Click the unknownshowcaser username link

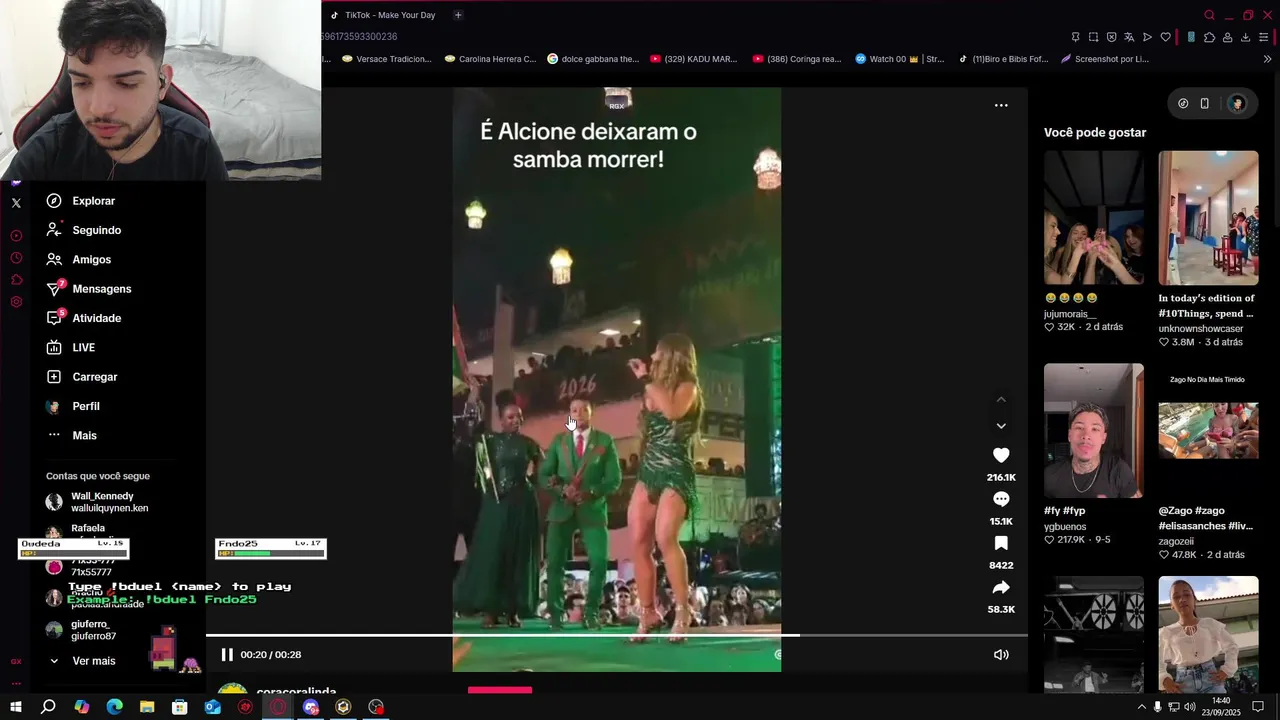[x=1201, y=329]
